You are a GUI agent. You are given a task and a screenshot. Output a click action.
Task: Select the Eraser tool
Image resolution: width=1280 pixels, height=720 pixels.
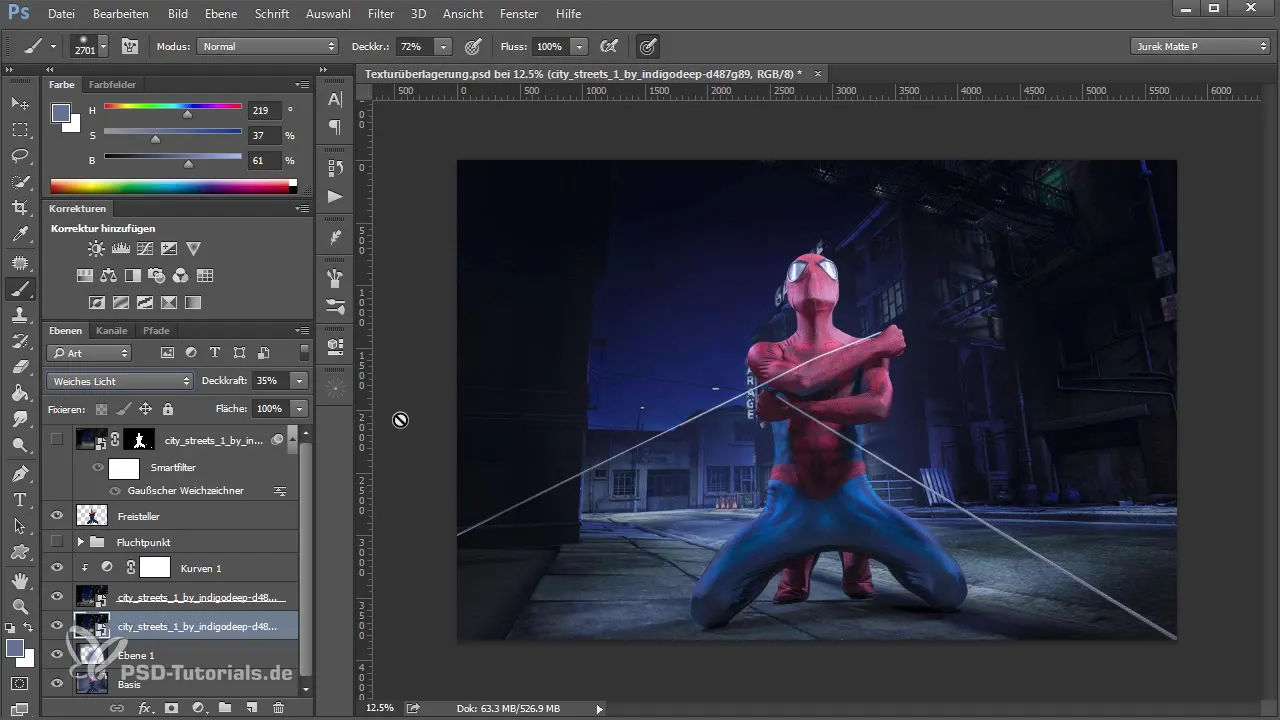point(20,367)
